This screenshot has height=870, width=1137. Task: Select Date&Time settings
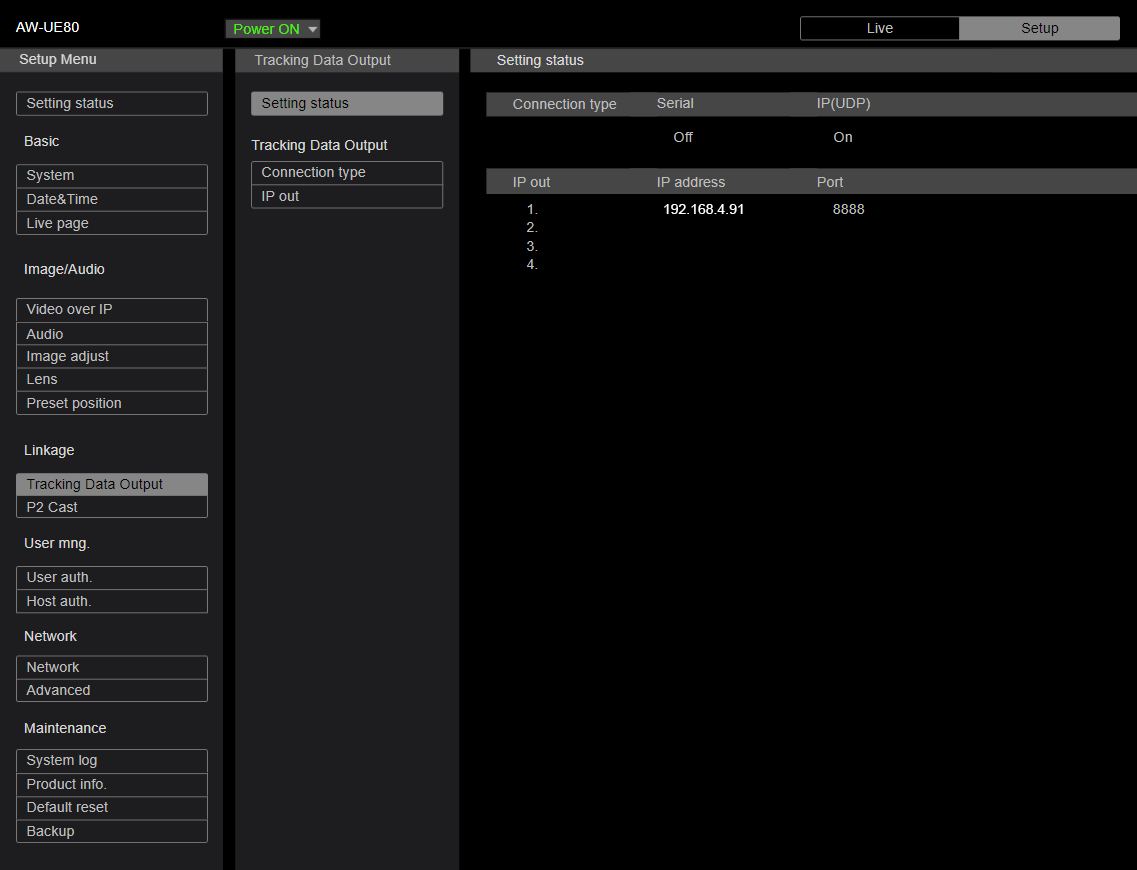pyautogui.click(x=112, y=199)
